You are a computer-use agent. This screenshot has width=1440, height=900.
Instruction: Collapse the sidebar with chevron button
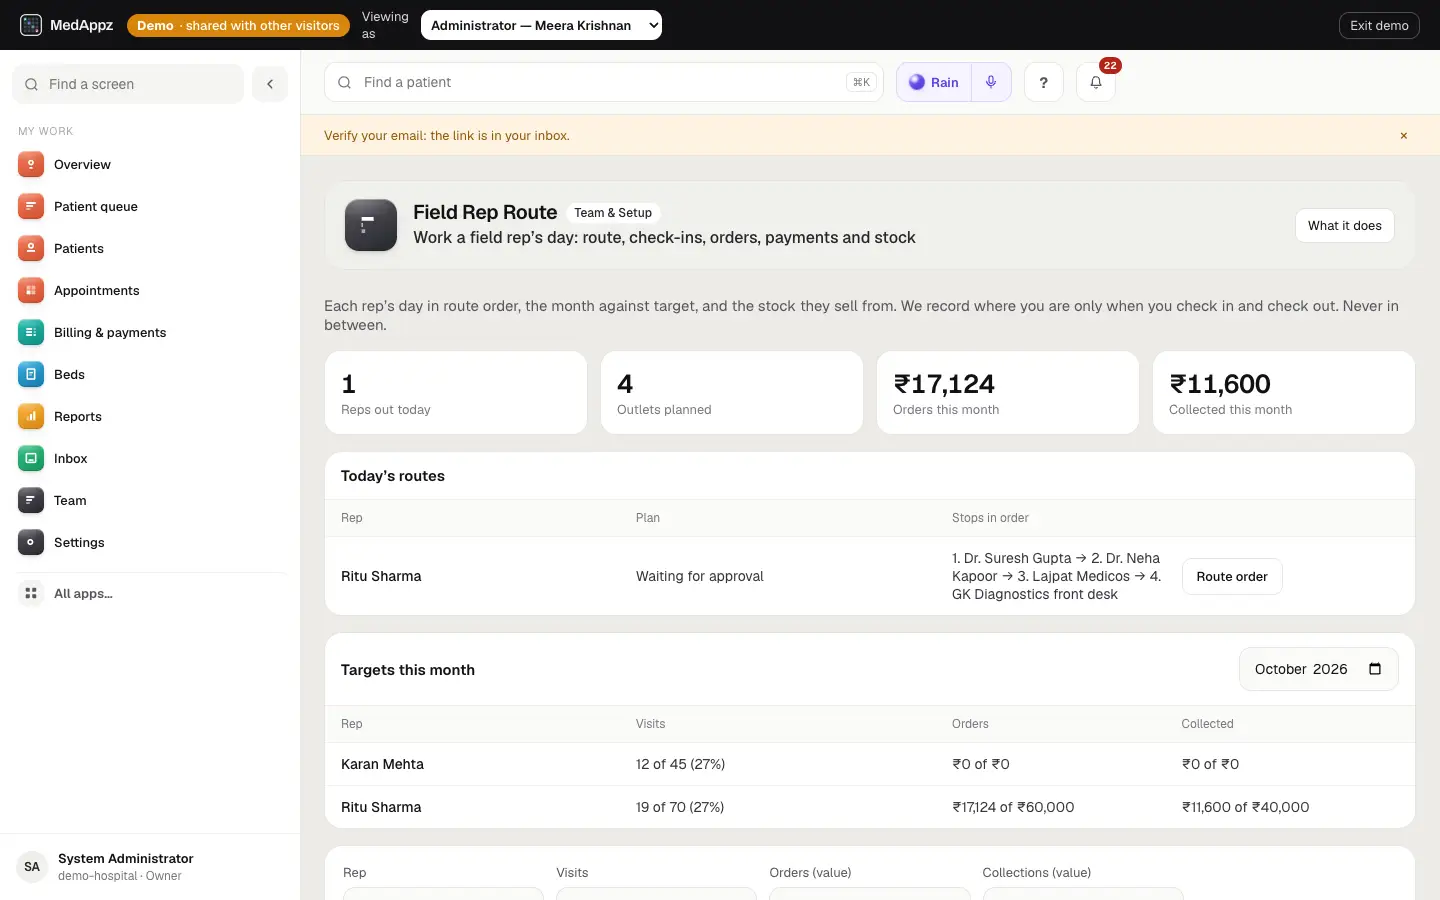point(270,84)
